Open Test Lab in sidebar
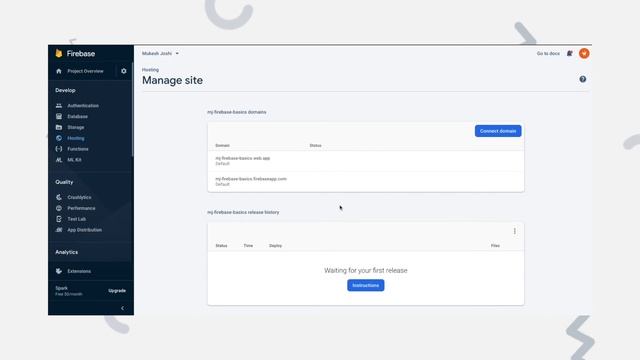This screenshot has height=360, width=640. 76,219
